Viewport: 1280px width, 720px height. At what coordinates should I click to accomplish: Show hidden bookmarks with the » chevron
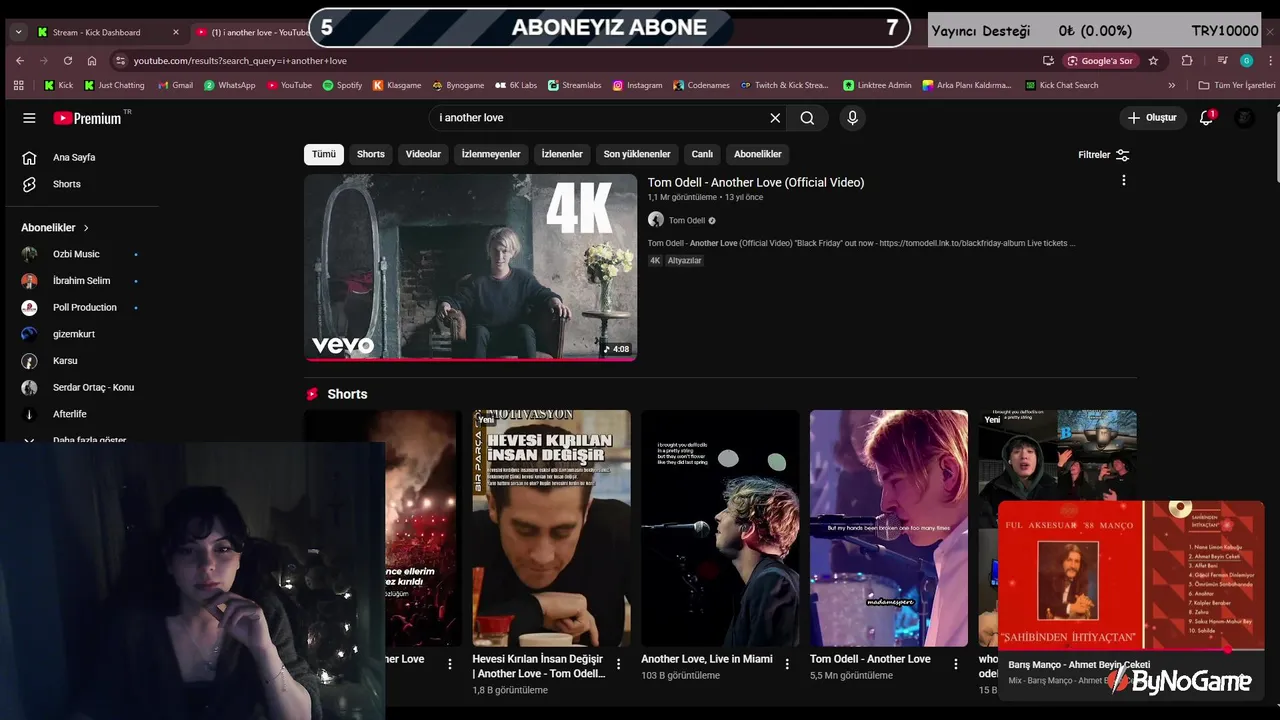point(1172,85)
